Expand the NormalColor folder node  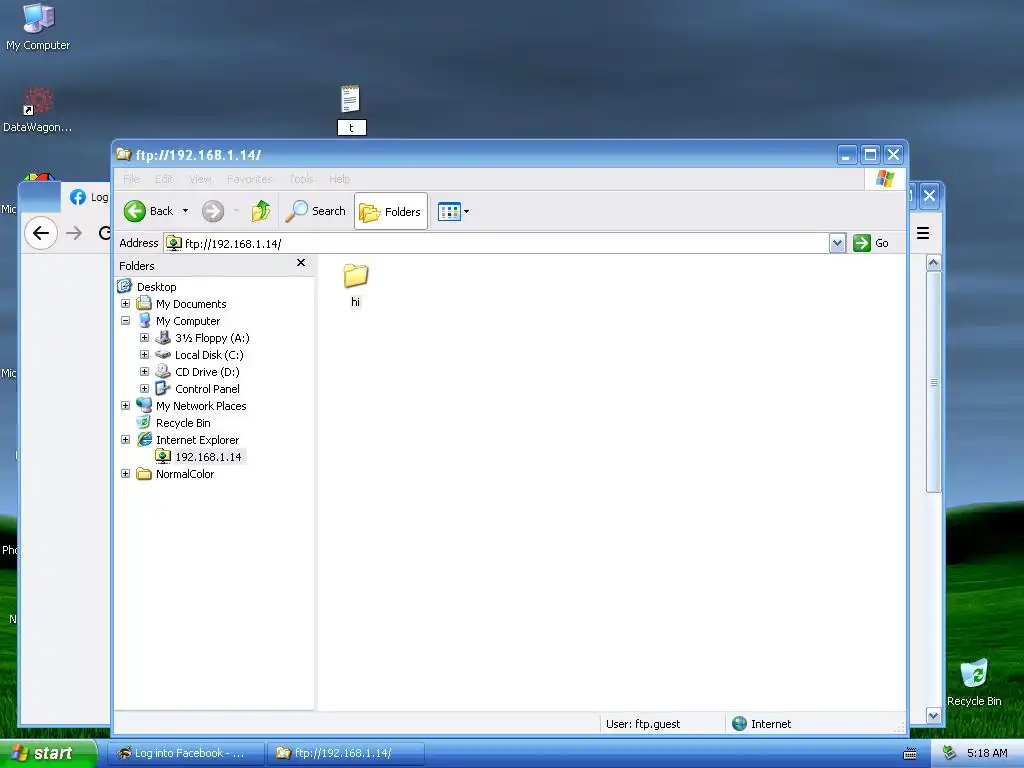(125, 473)
